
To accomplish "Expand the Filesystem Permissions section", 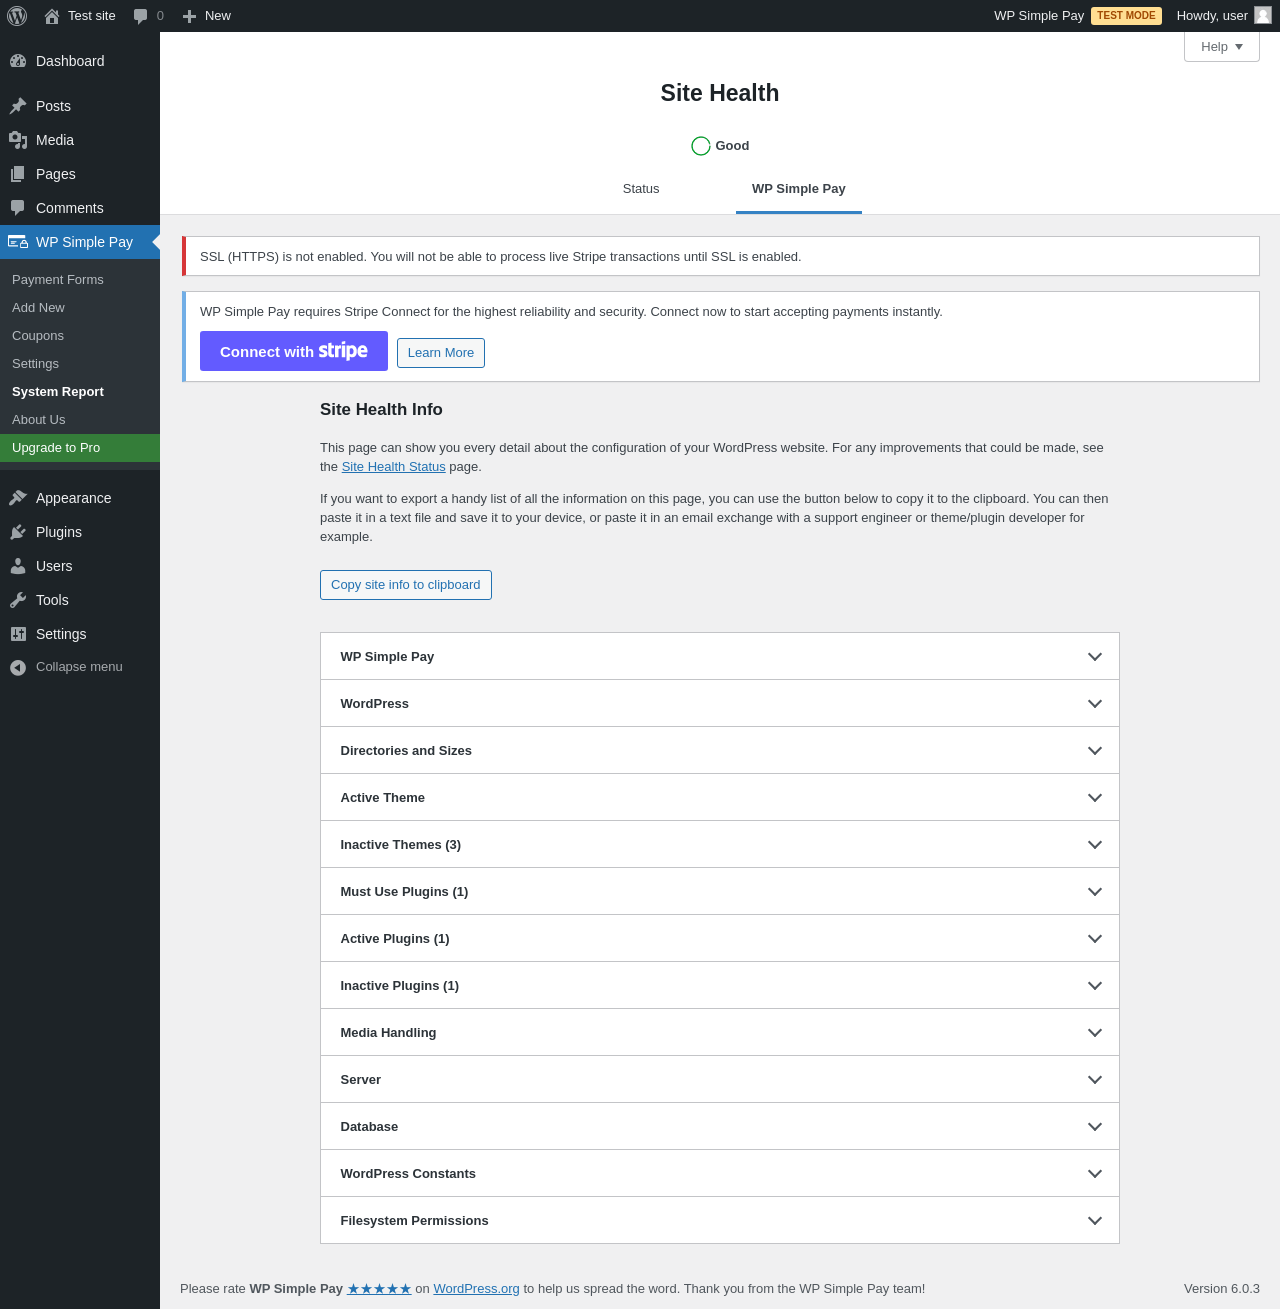I will click(x=719, y=1220).
